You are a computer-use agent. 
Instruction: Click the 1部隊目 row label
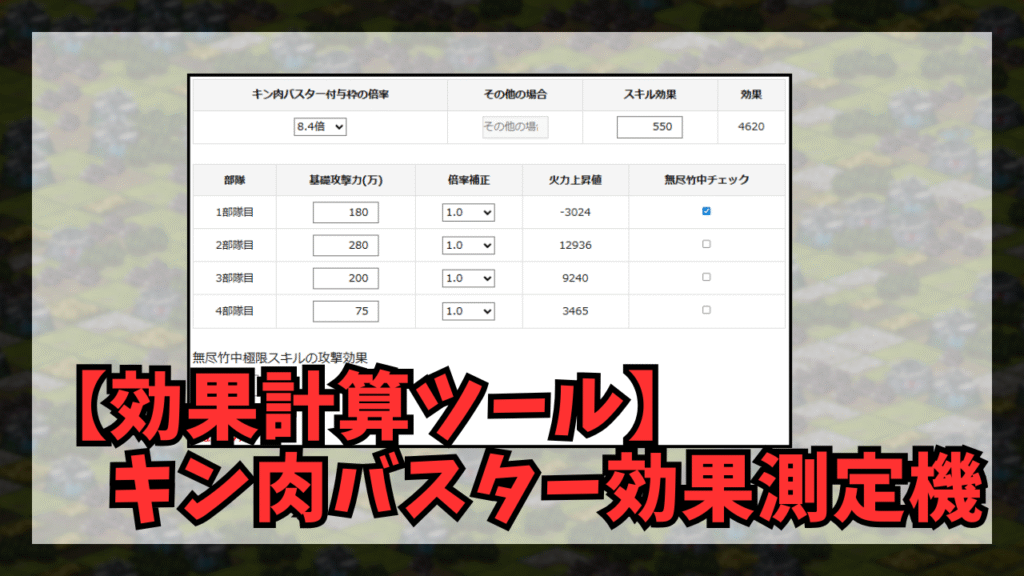pos(234,212)
